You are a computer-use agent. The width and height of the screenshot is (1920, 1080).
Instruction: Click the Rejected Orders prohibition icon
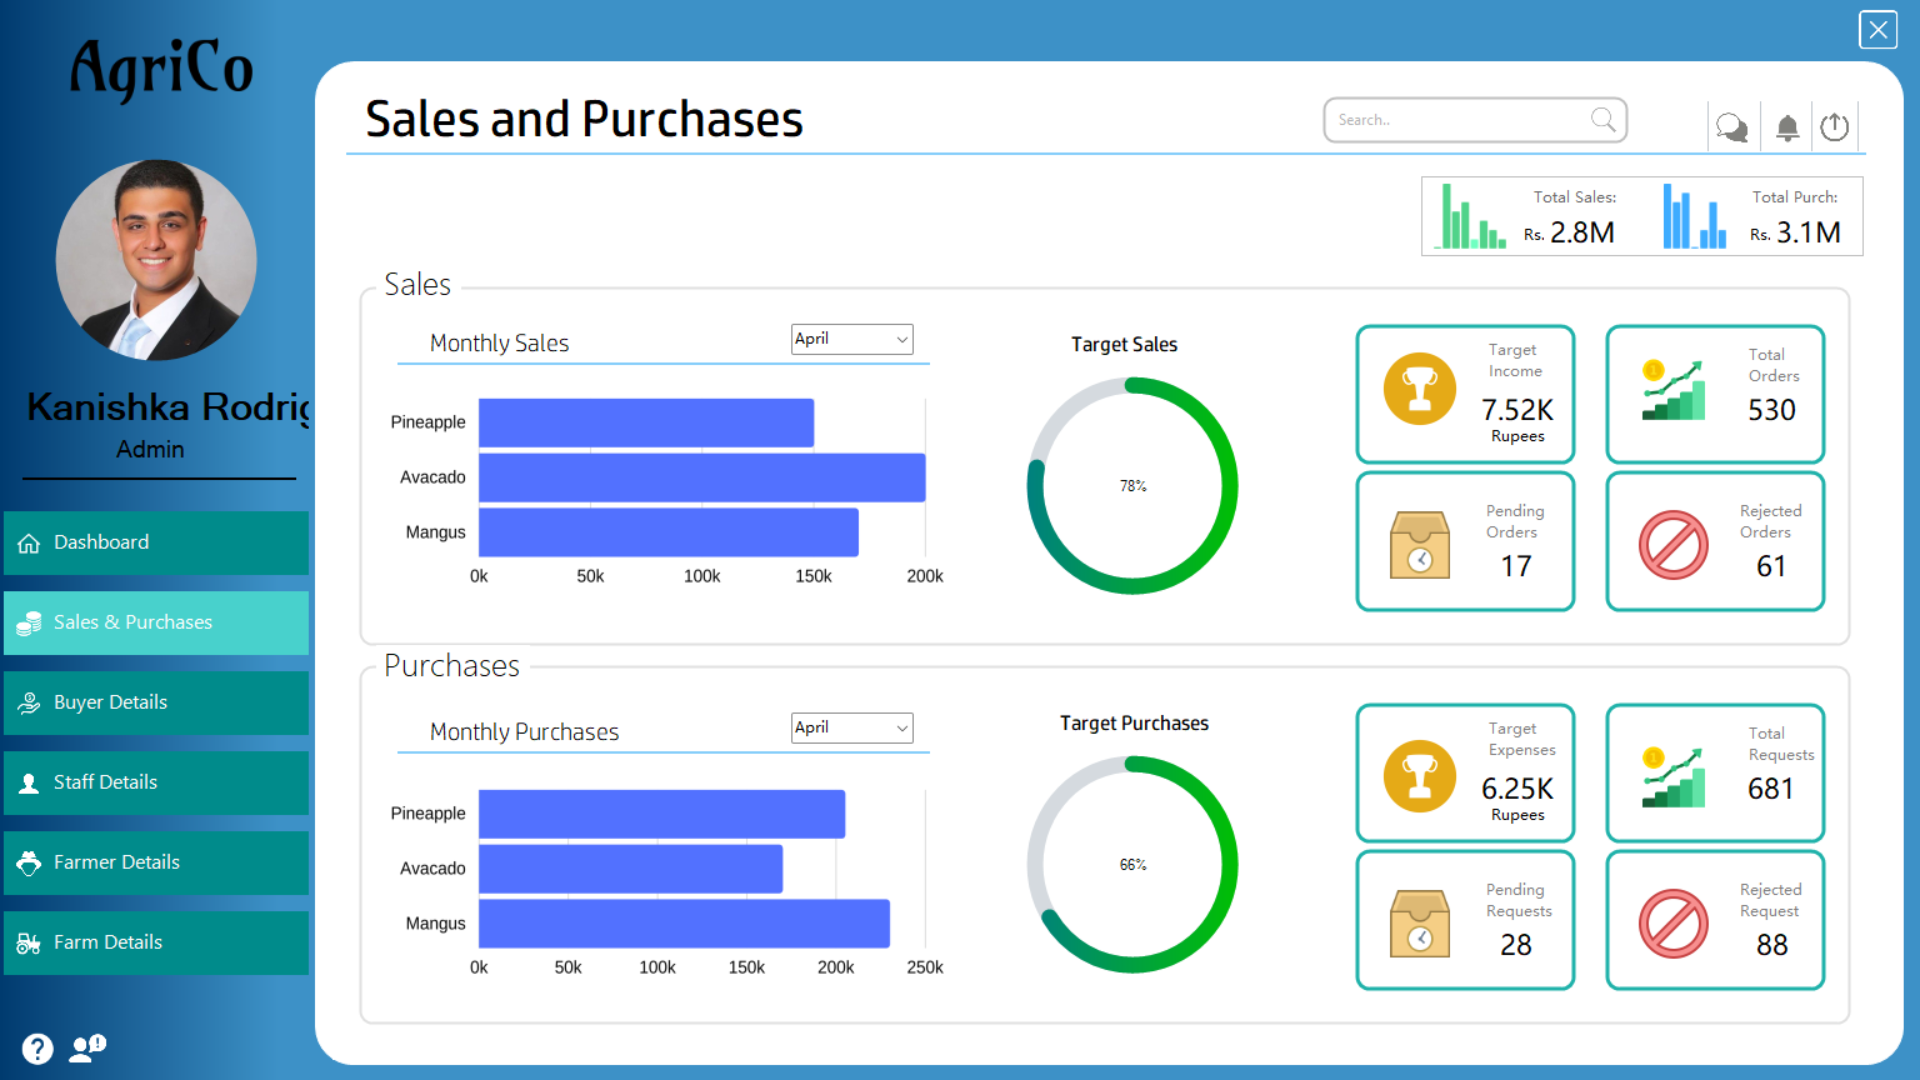pyautogui.click(x=1673, y=545)
